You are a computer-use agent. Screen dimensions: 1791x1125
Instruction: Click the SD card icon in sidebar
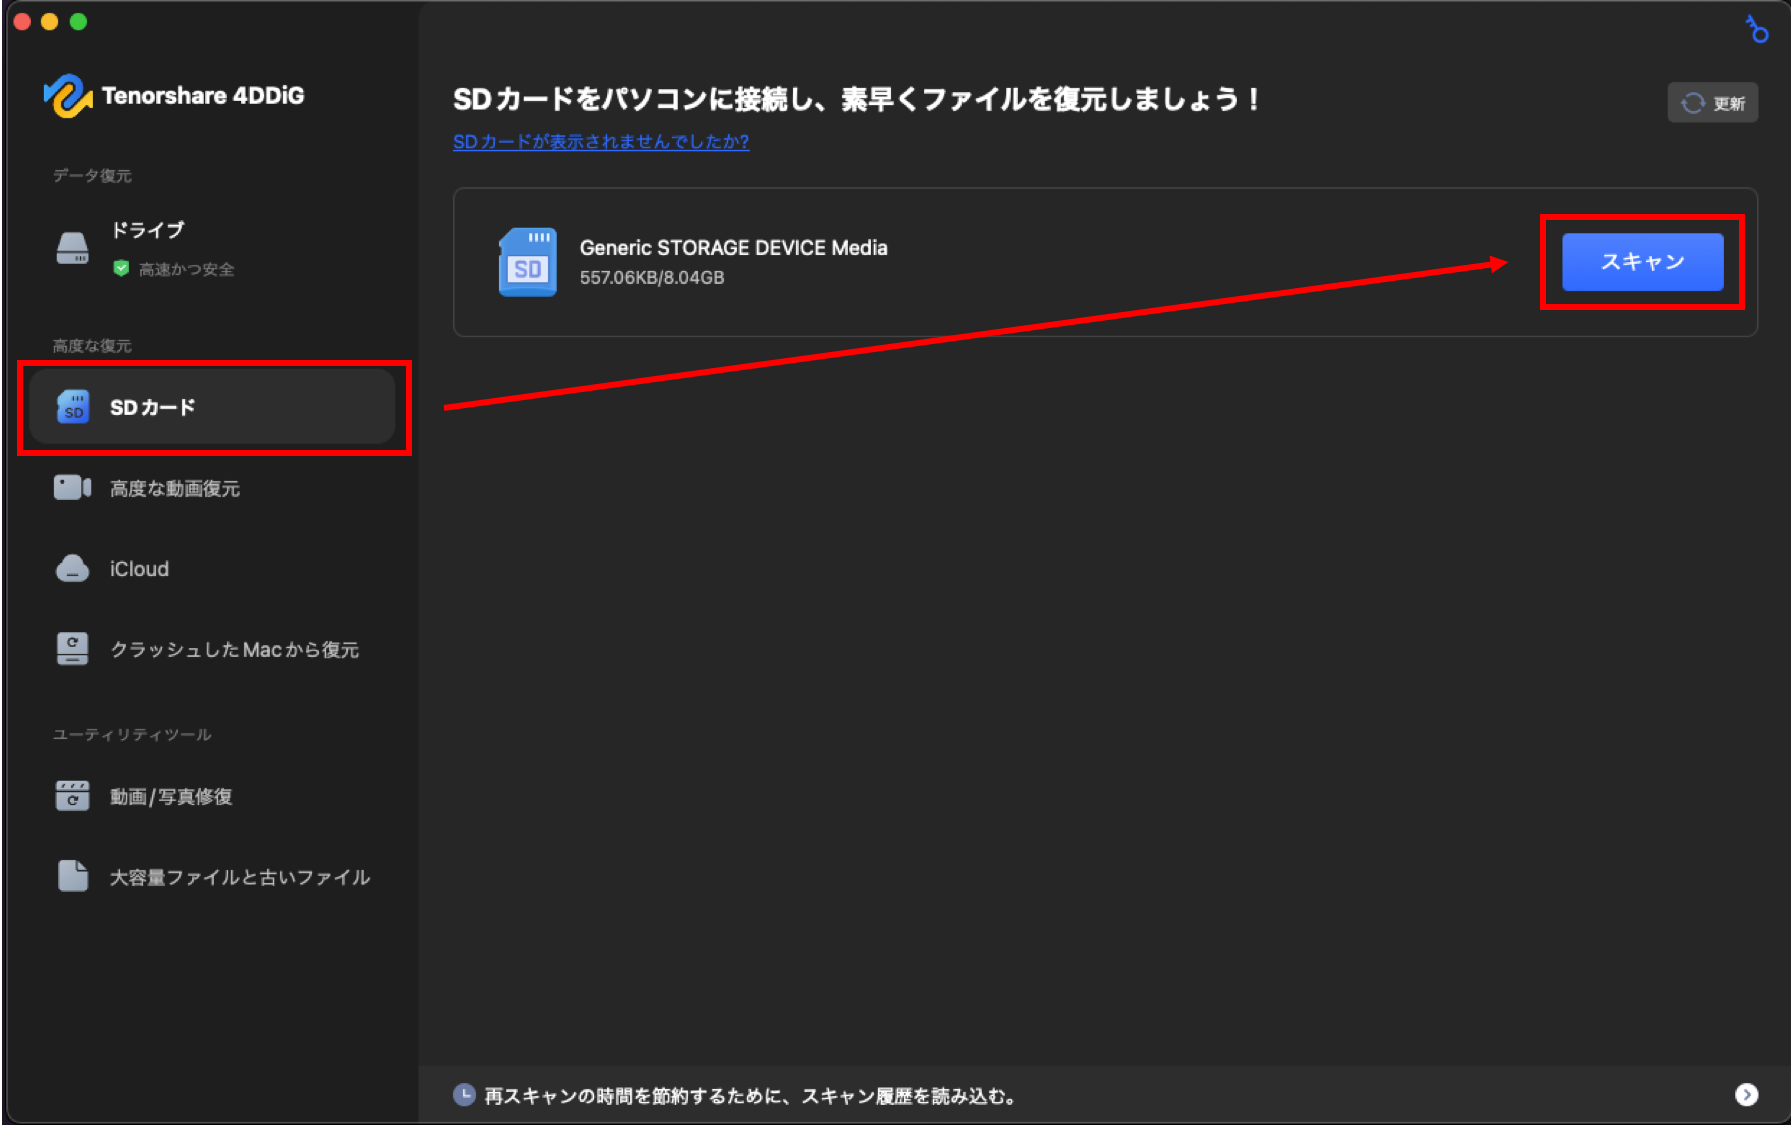(73, 407)
